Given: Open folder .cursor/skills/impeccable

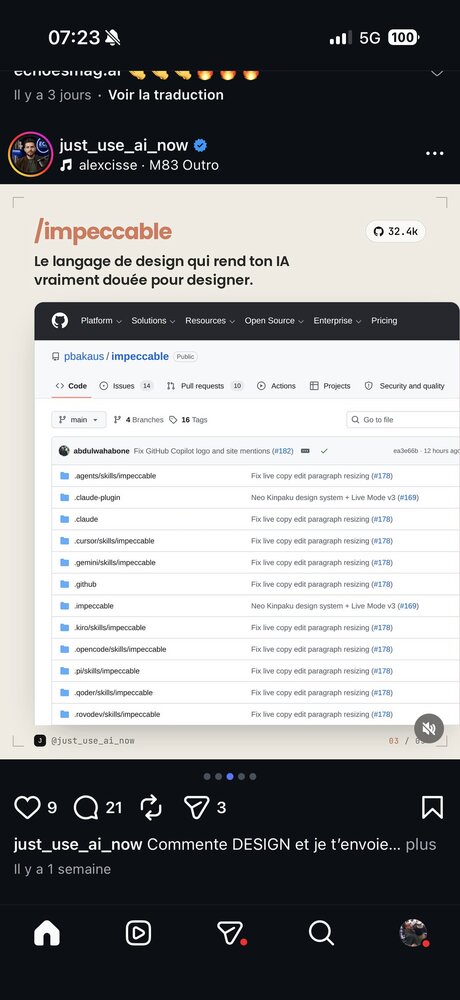Looking at the screenshot, I should (114, 541).
